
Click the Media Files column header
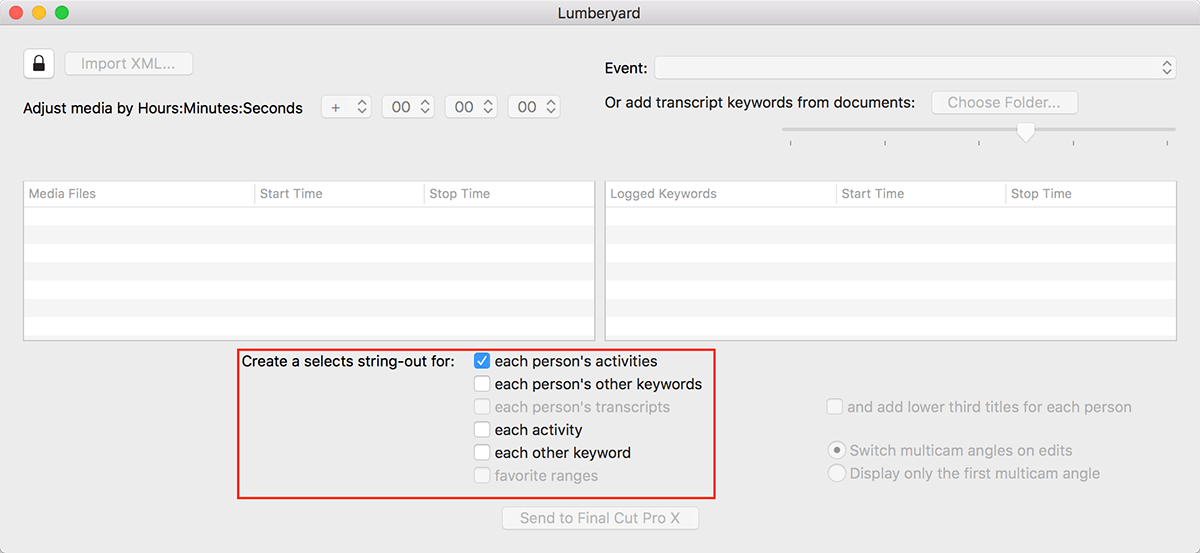point(139,194)
